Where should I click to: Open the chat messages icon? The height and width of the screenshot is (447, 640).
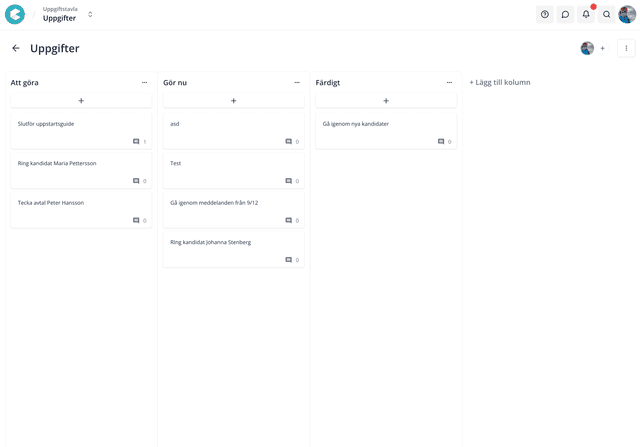coord(565,14)
